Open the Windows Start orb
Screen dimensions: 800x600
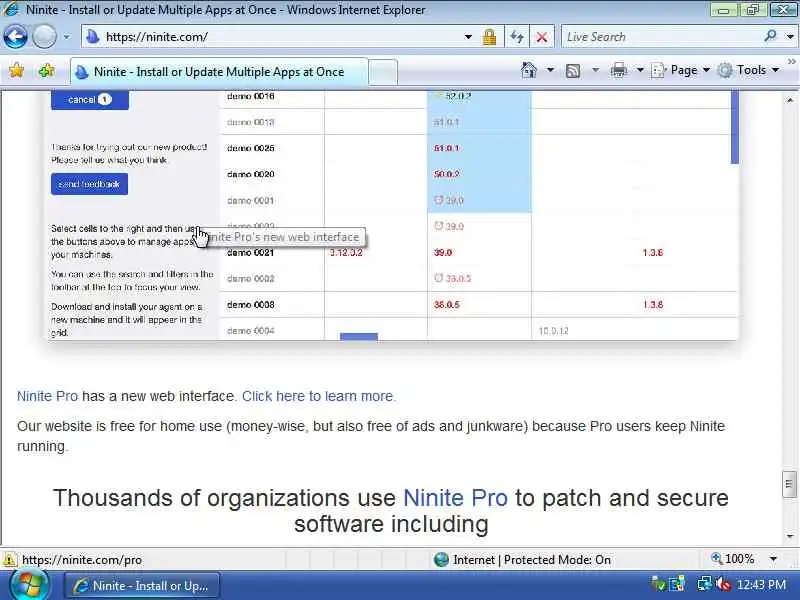29,585
